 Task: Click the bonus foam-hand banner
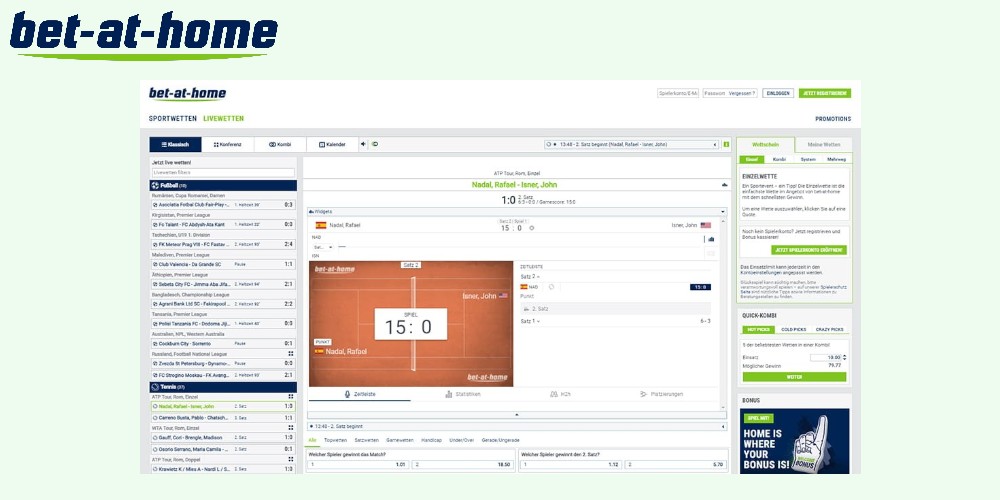795,441
